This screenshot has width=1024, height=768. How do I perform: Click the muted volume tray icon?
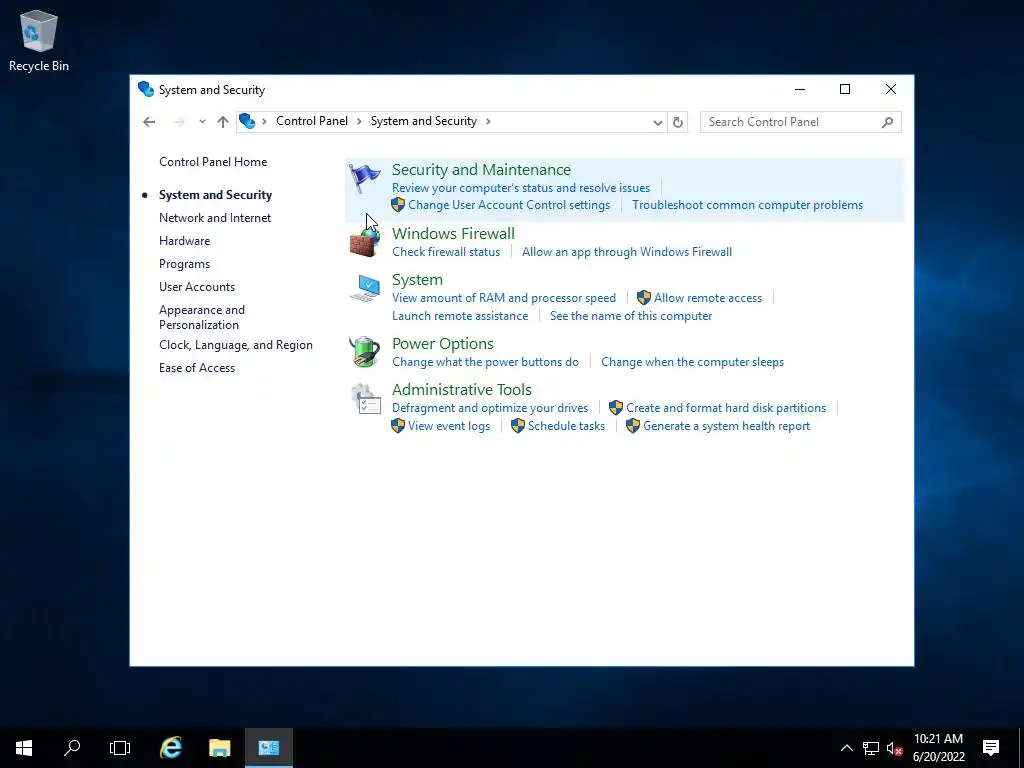[894, 748]
